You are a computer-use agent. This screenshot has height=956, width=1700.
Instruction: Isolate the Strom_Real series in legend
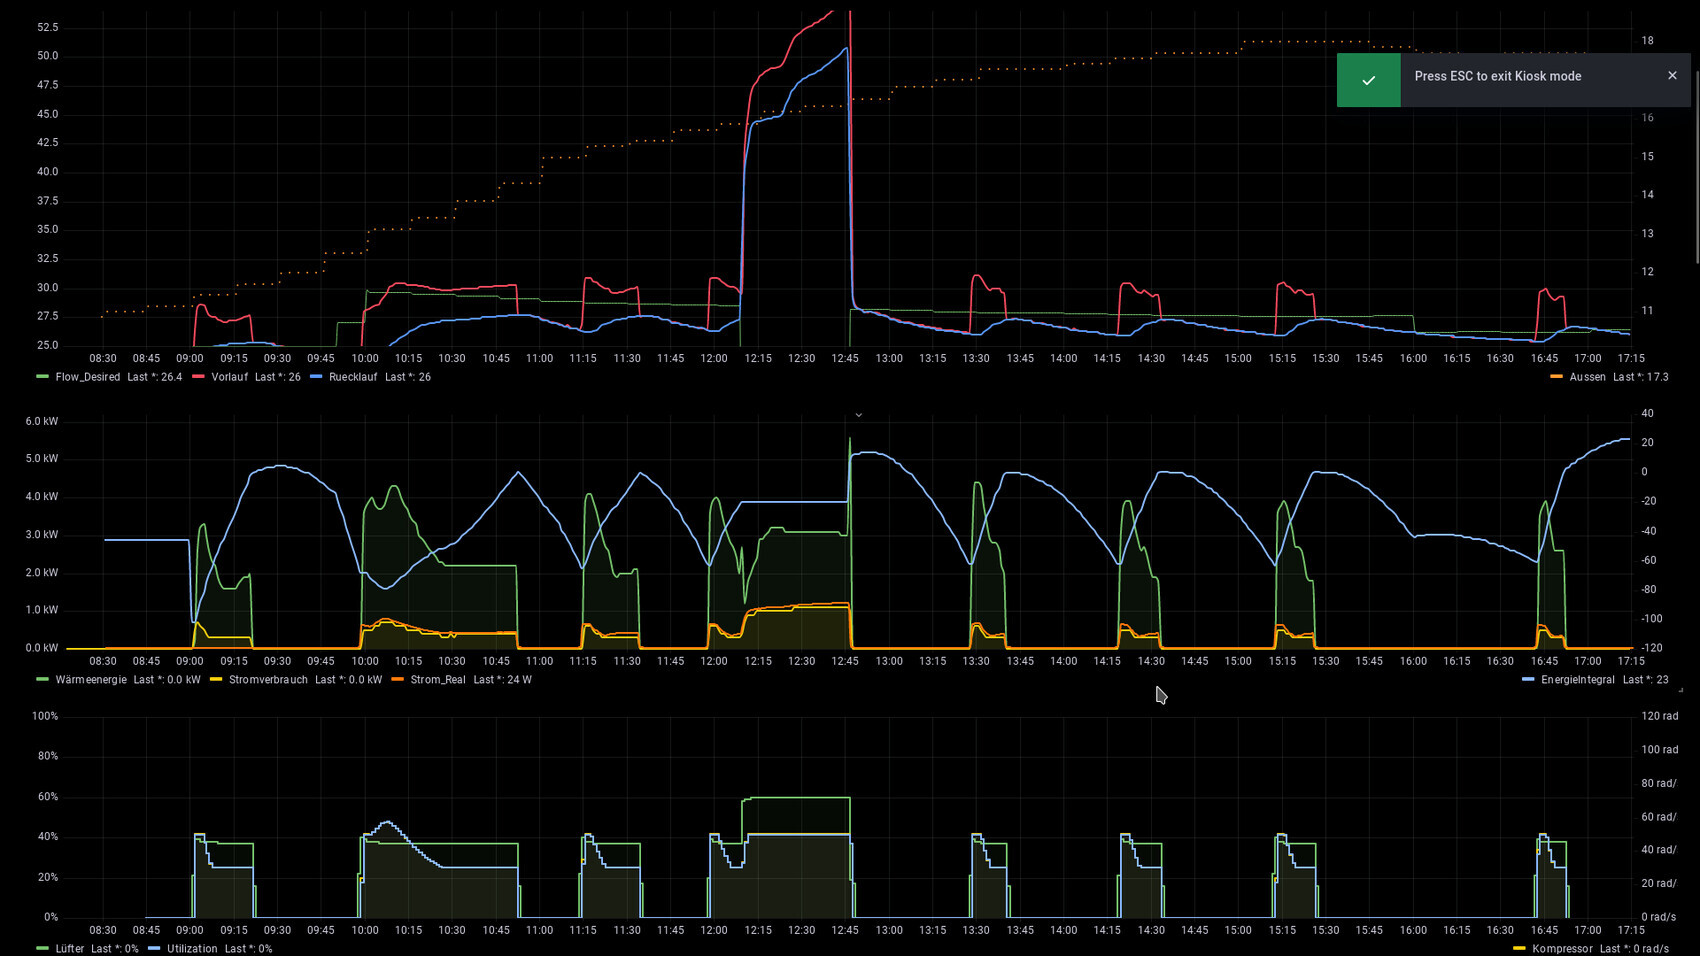point(438,680)
